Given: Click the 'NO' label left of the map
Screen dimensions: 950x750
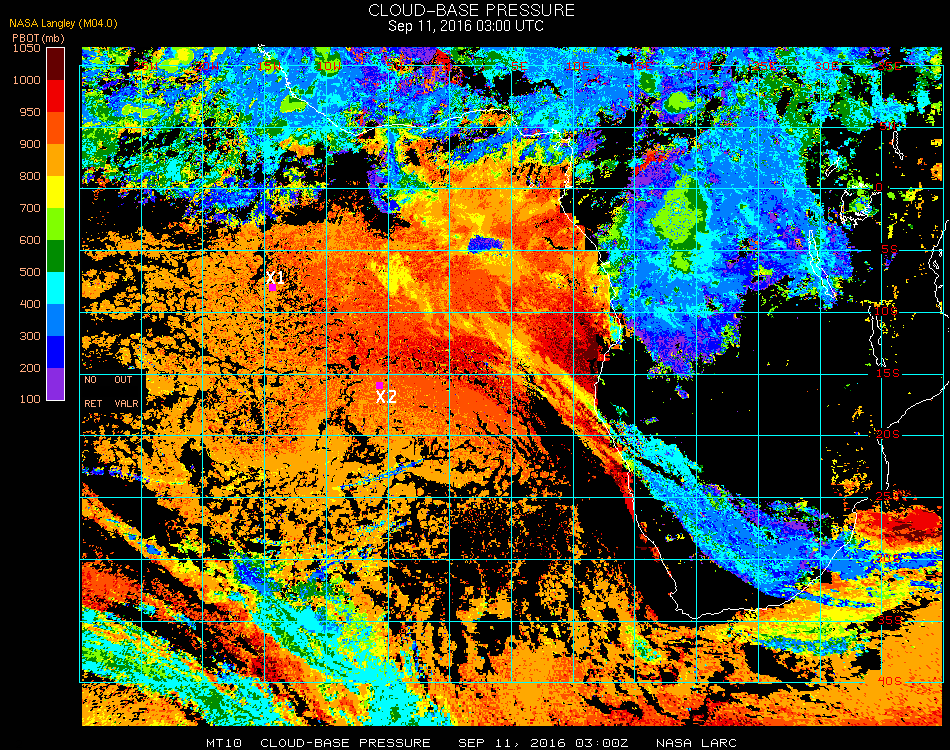Looking at the screenshot, I should 90,380.
